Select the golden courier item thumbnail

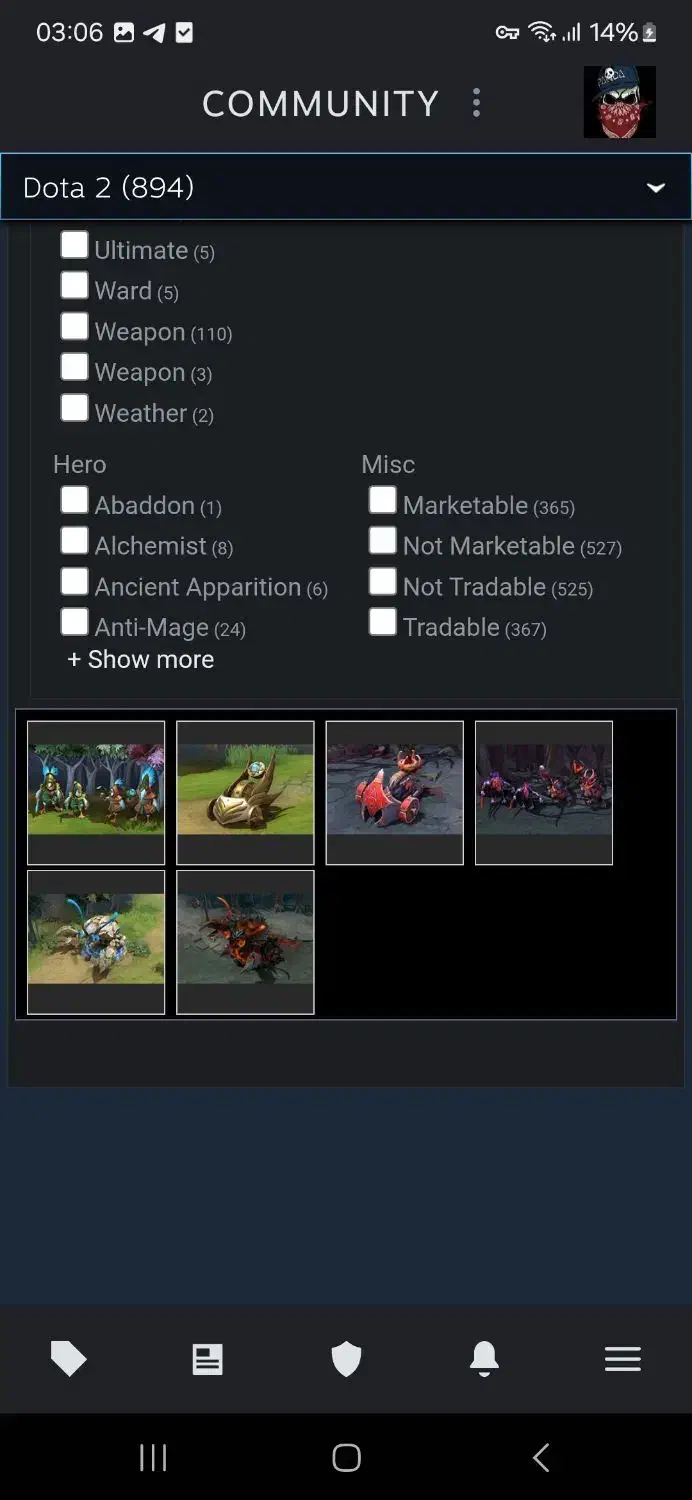(x=245, y=792)
